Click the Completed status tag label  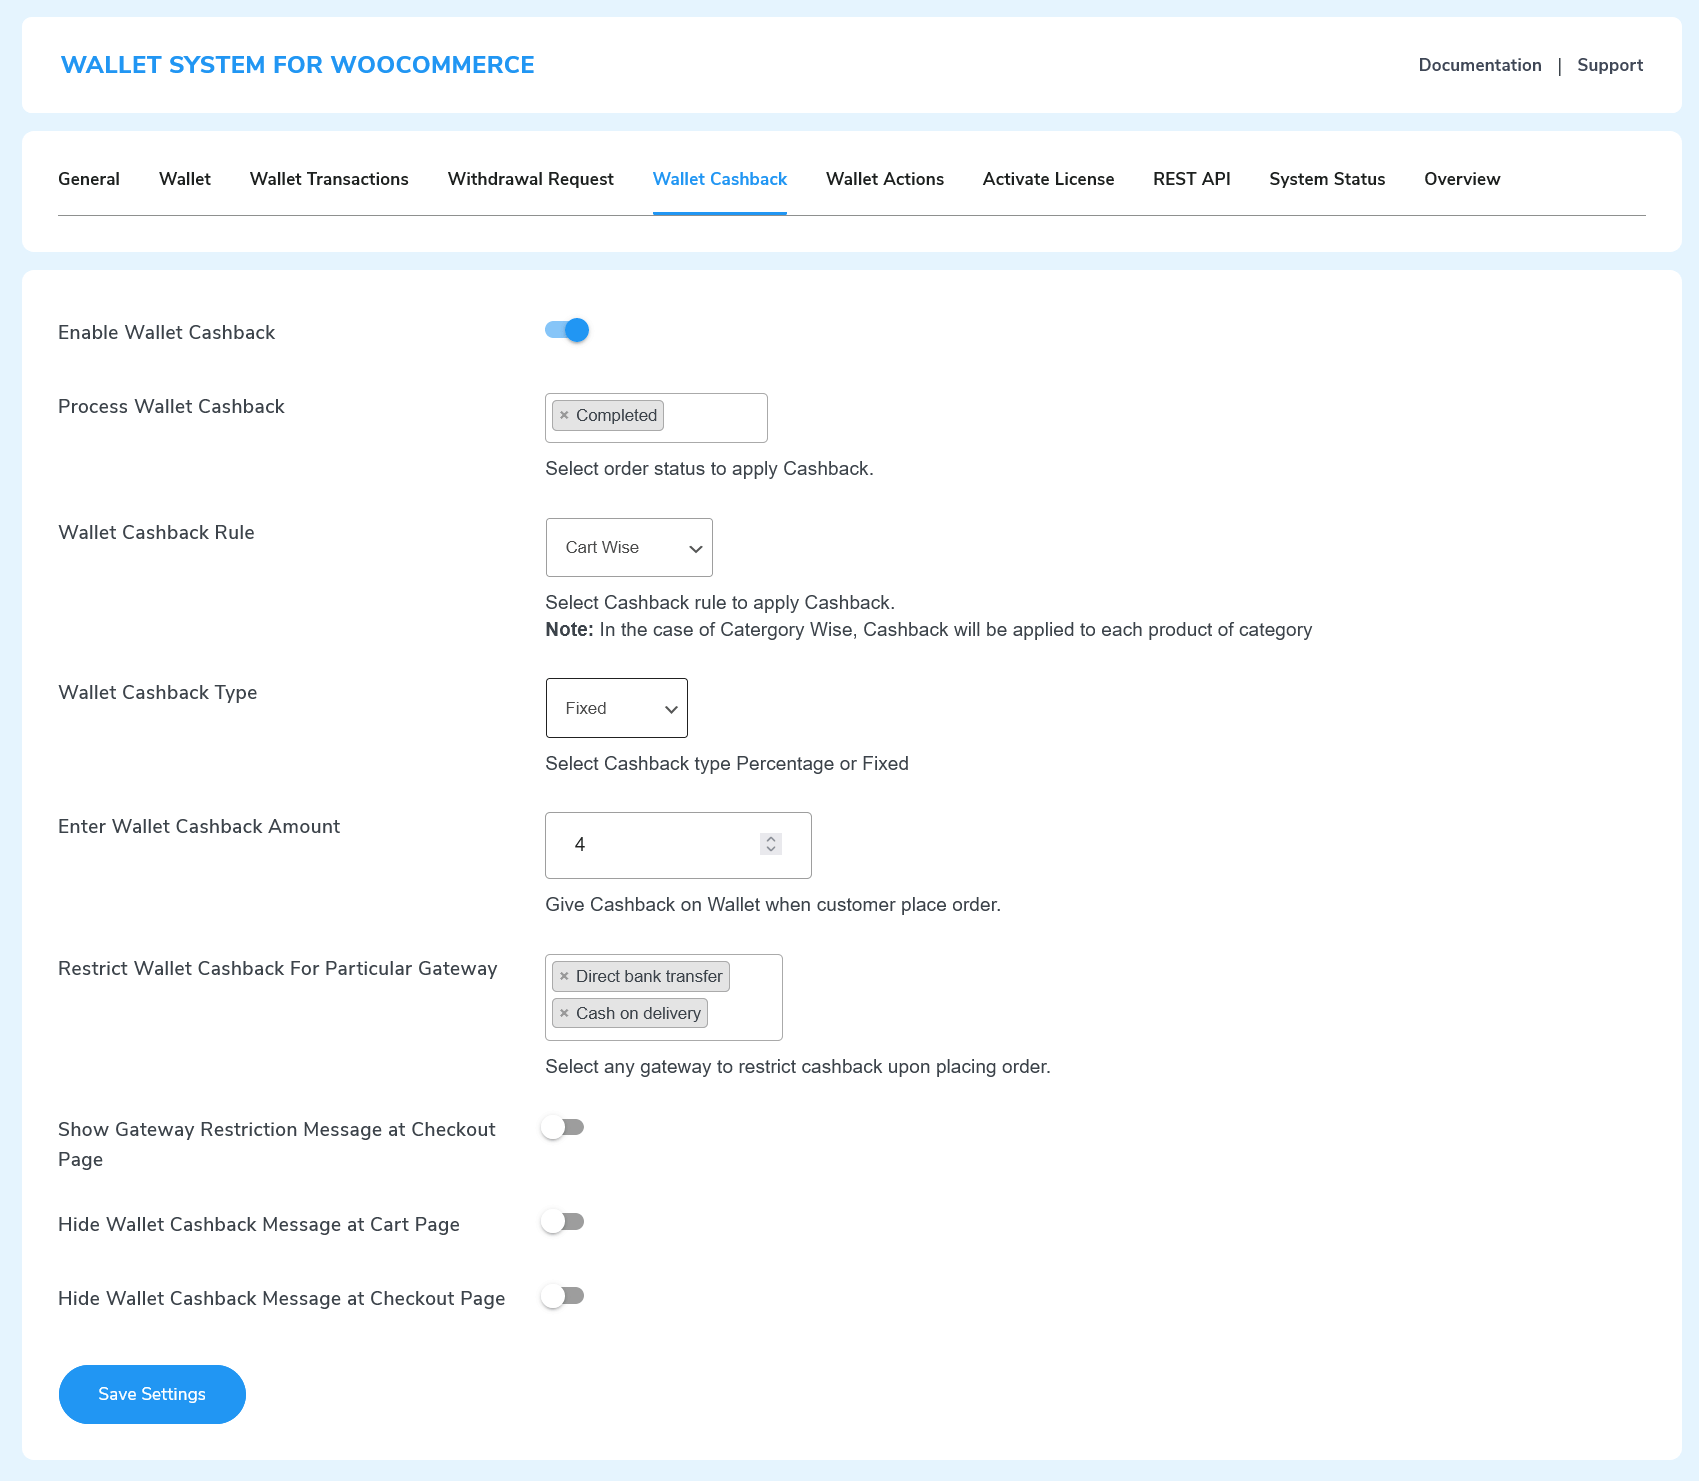click(x=616, y=416)
